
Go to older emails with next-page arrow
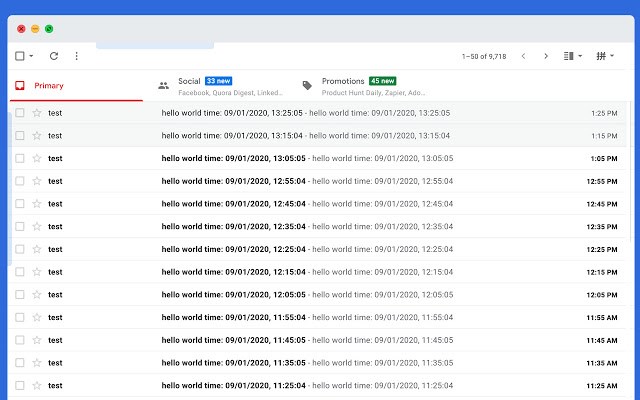pos(546,56)
